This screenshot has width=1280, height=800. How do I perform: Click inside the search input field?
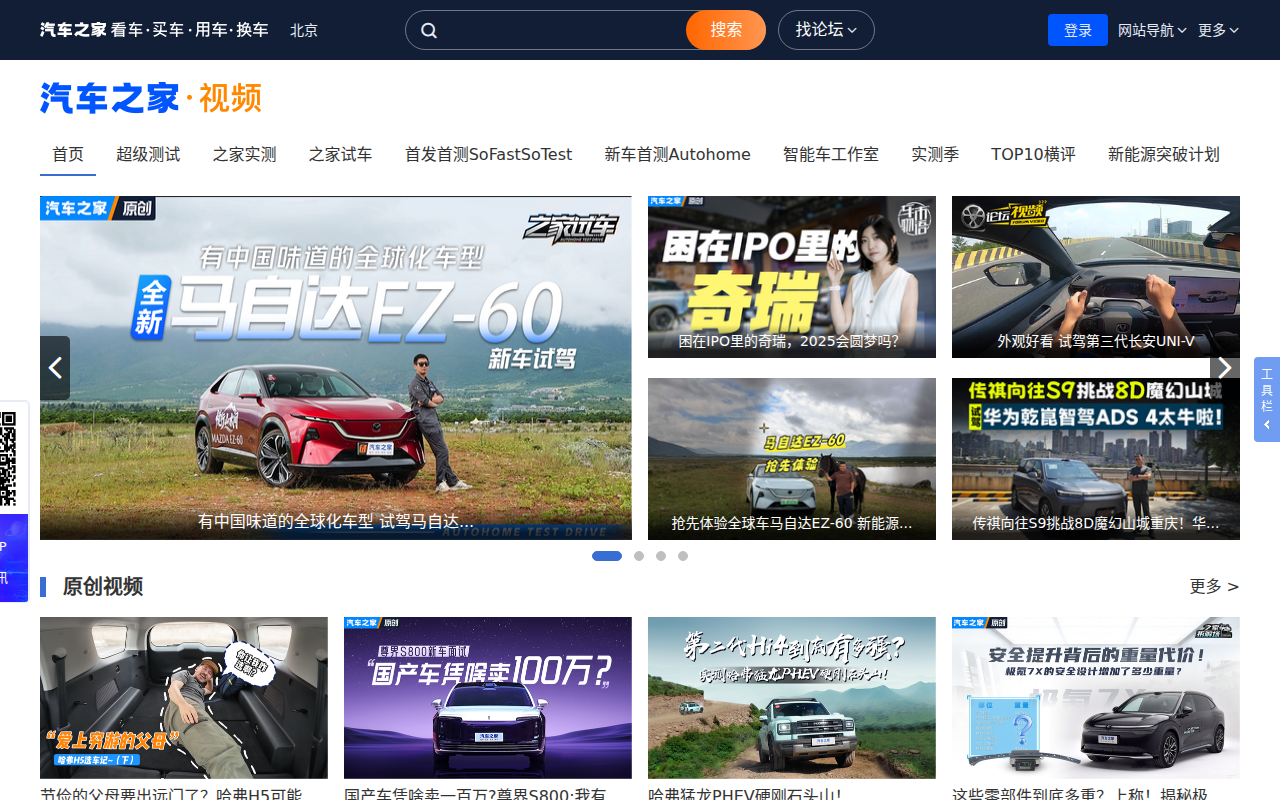(x=563, y=30)
